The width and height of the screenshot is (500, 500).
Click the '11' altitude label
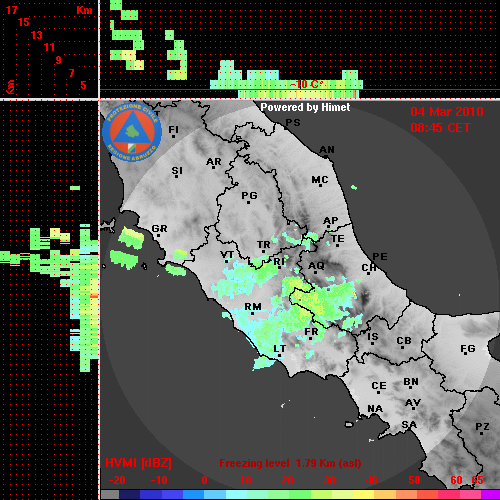[x=49, y=47]
